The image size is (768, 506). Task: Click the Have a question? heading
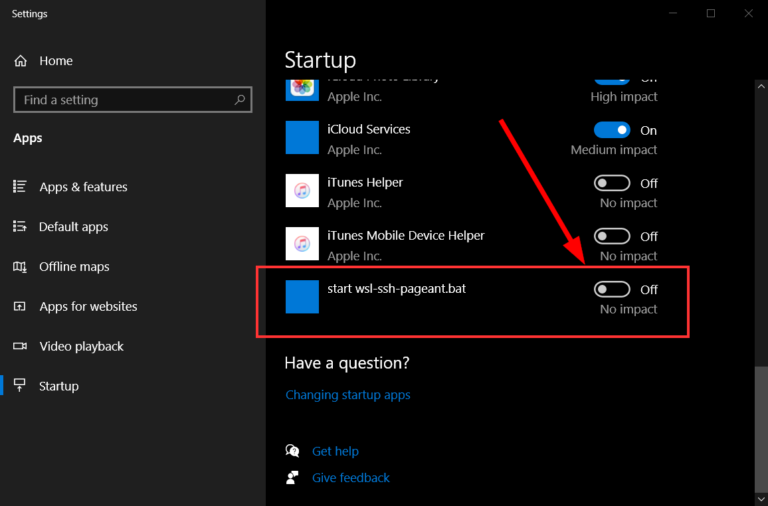[x=347, y=363]
